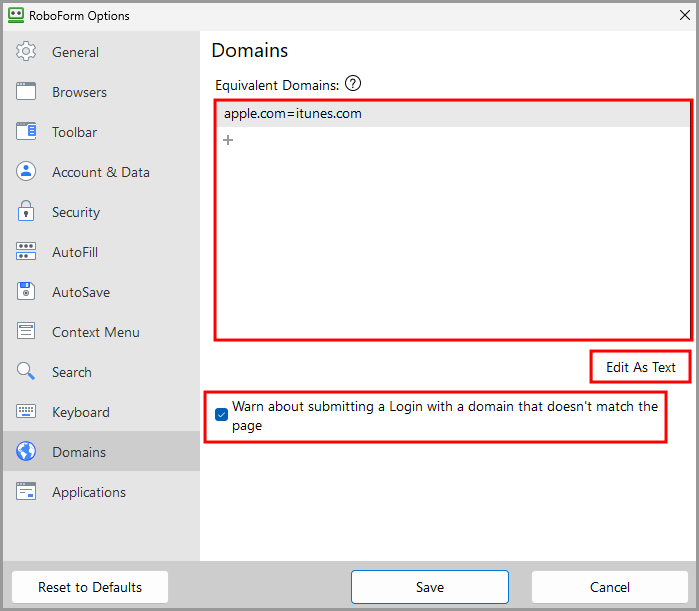The height and width of the screenshot is (611, 699).
Task: Click the RoboForm logo in title bar
Action: click(x=16, y=15)
